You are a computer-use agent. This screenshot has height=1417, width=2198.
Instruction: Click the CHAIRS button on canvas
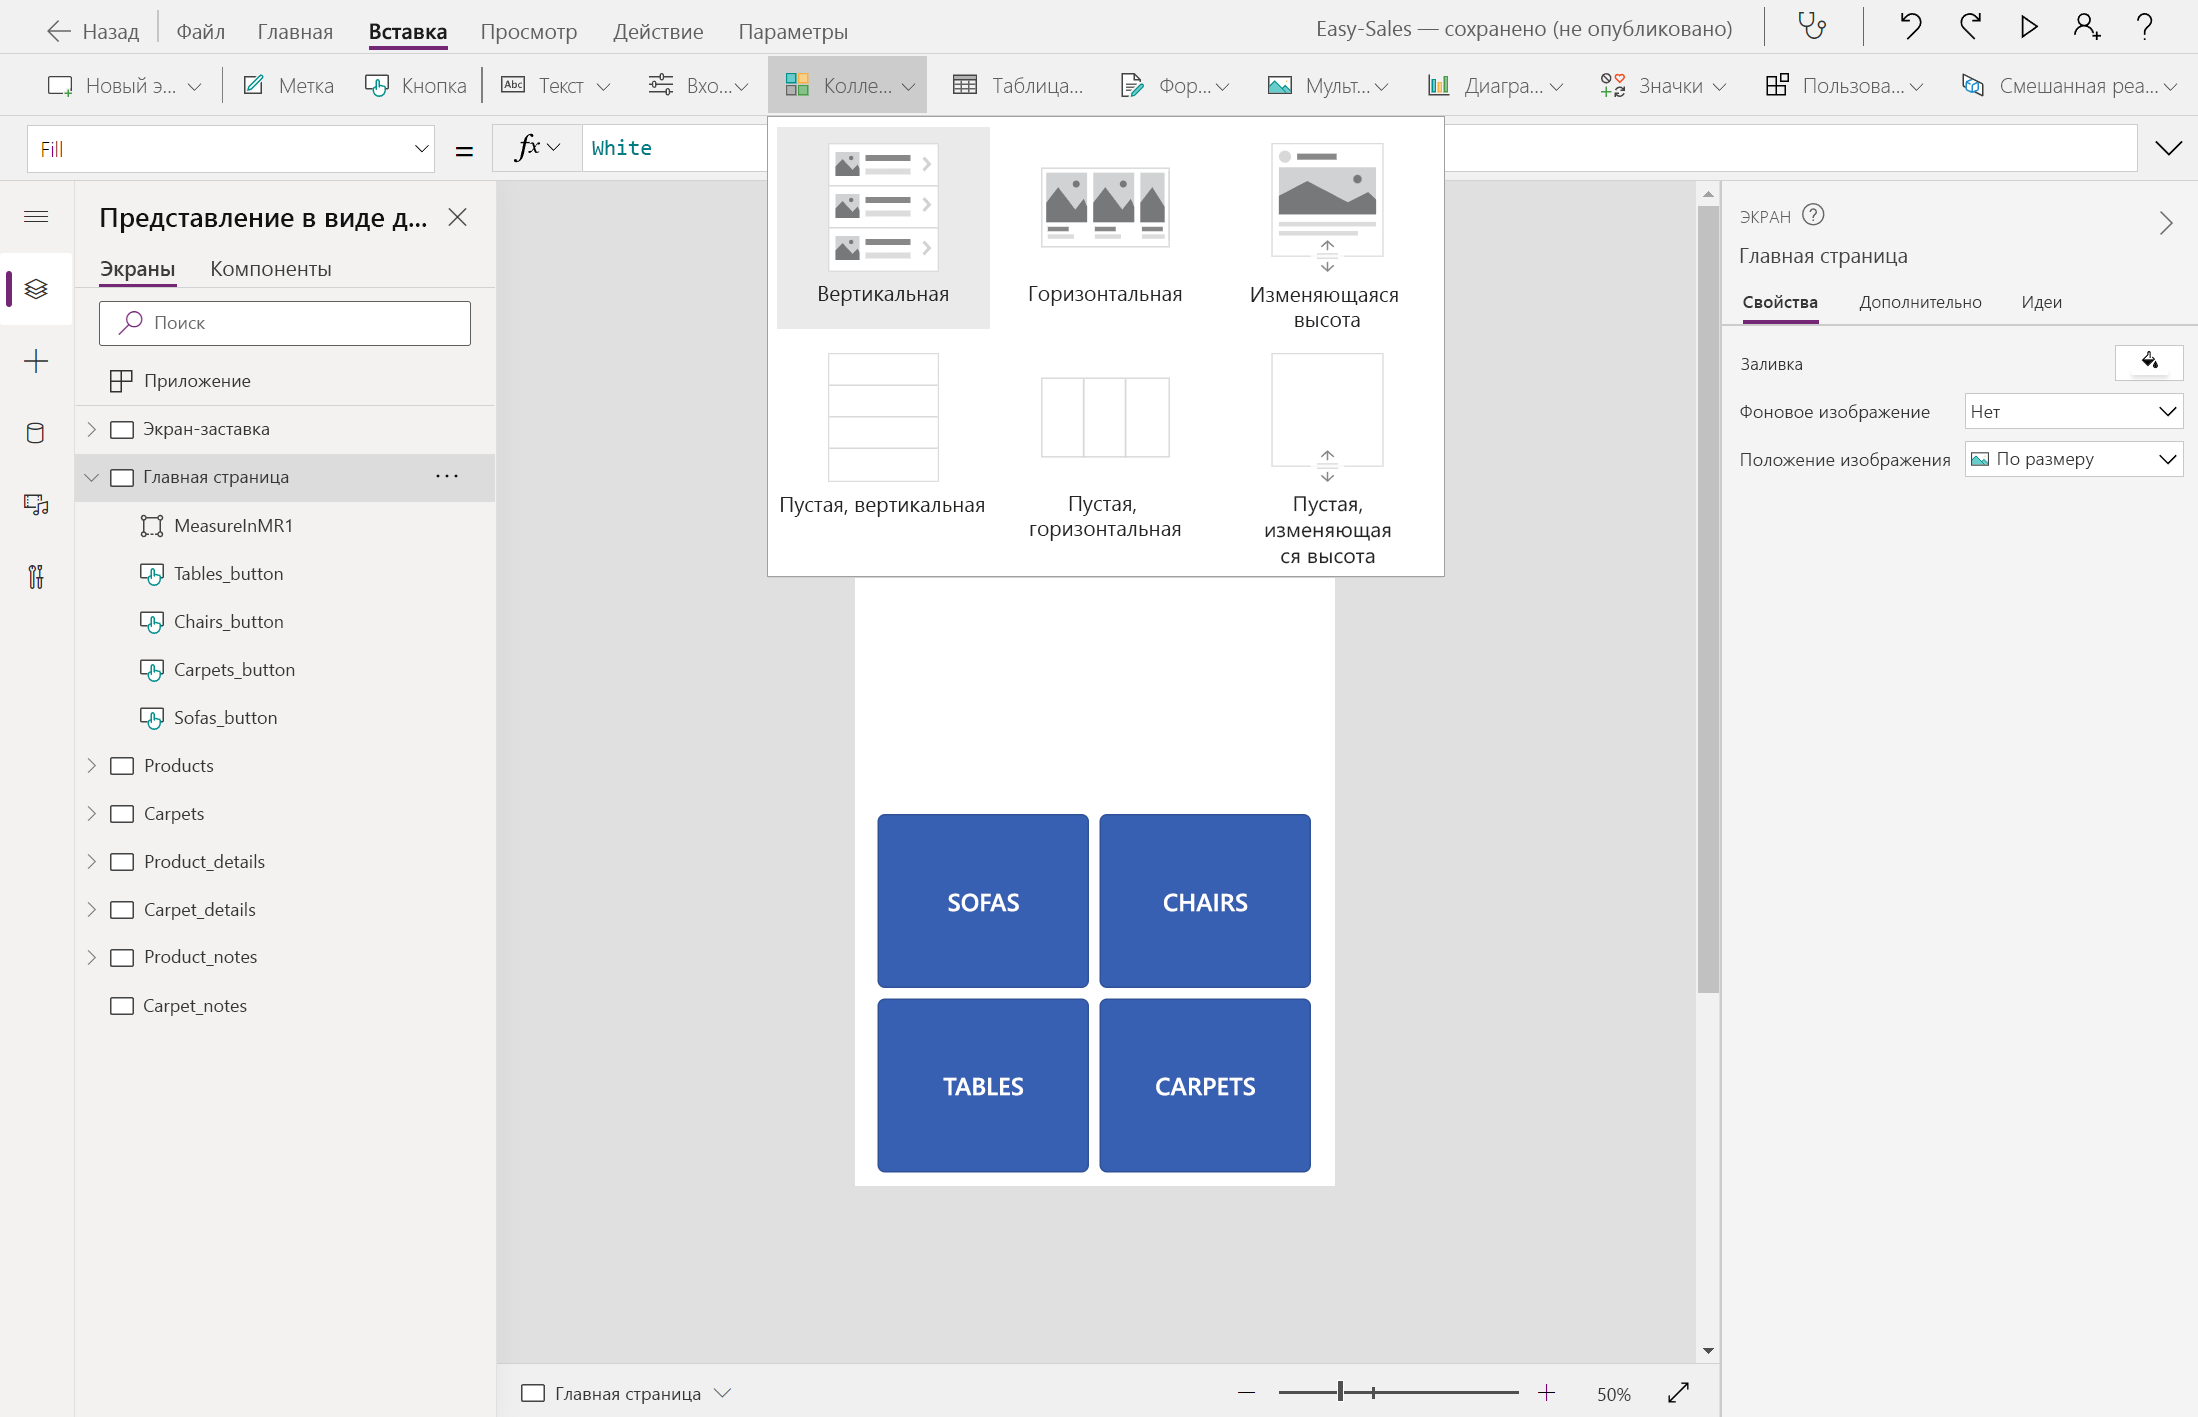[x=1204, y=901]
